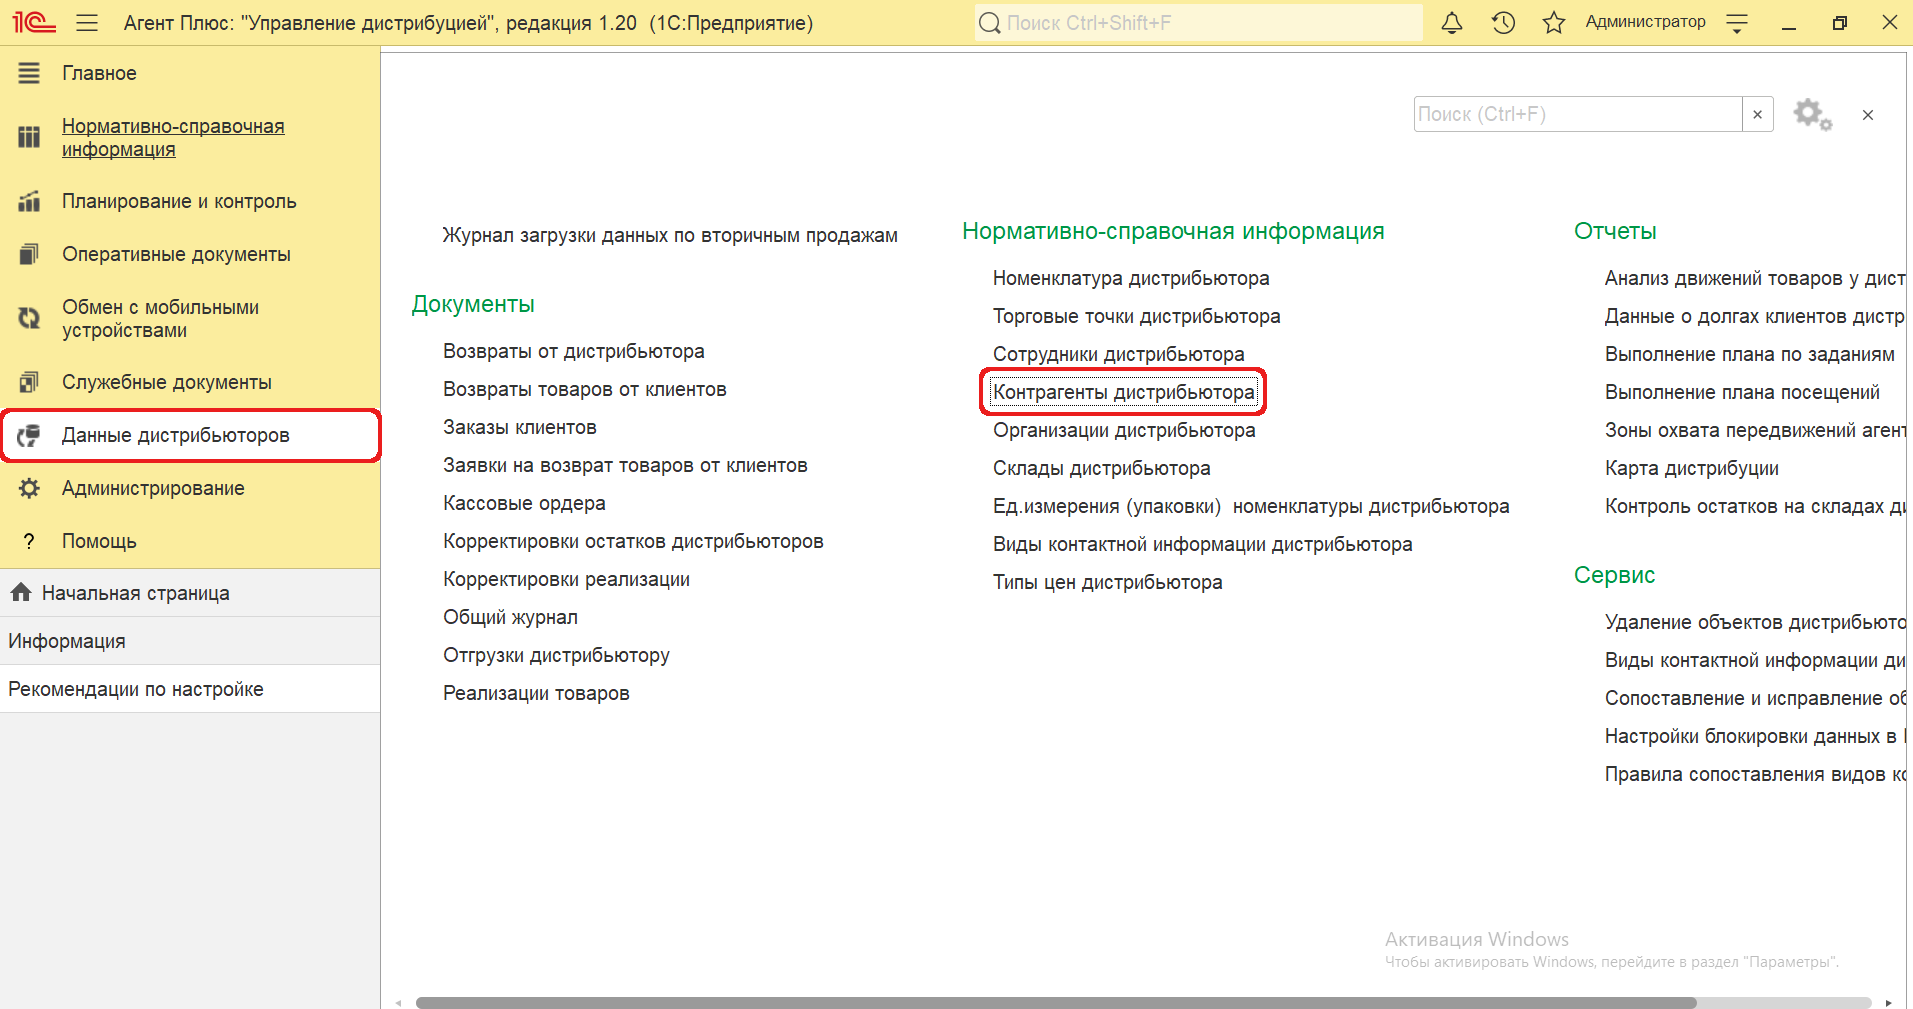Focus the section search field Ctrl+F
This screenshot has height=1009, width=1913.
pos(1577,114)
